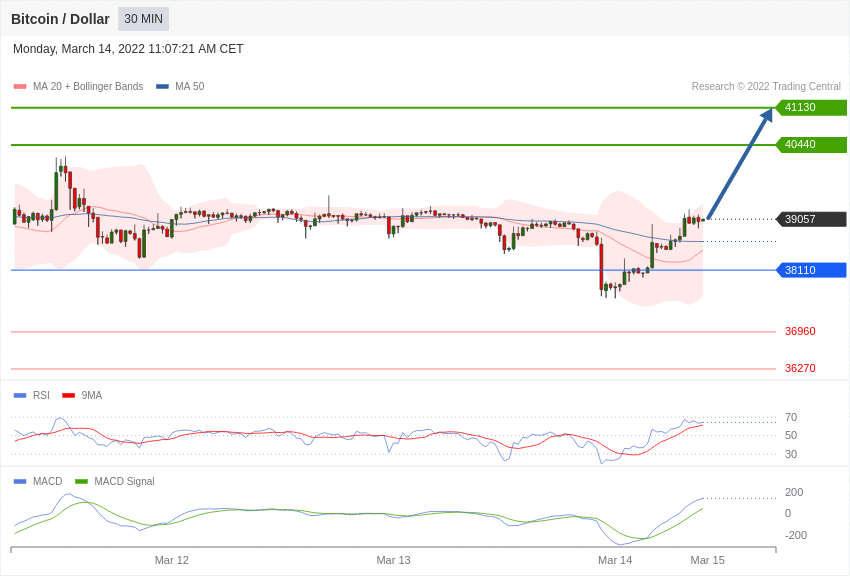Viewport: 850px width, 576px height.
Task: Click the red 36960 support label
Action: coord(800,331)
